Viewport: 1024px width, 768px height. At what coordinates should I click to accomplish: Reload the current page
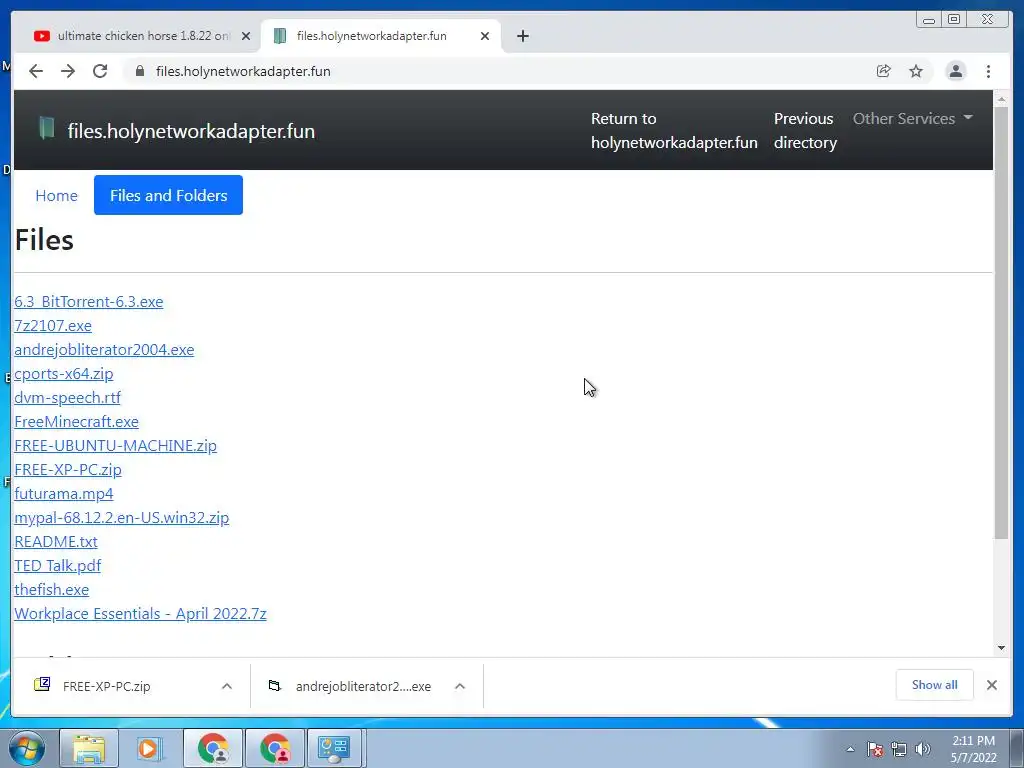(x=100, y=71)
